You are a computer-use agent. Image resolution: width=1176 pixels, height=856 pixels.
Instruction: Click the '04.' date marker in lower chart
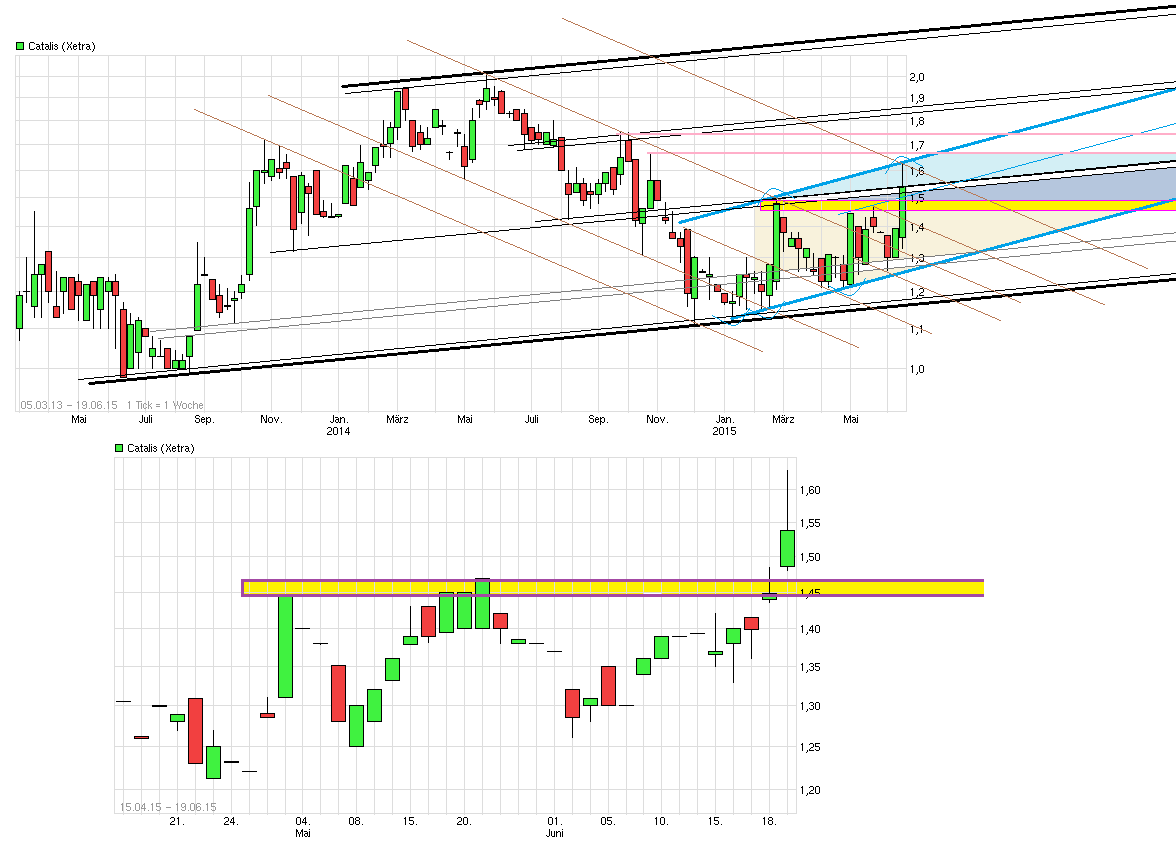pos(303,821)
